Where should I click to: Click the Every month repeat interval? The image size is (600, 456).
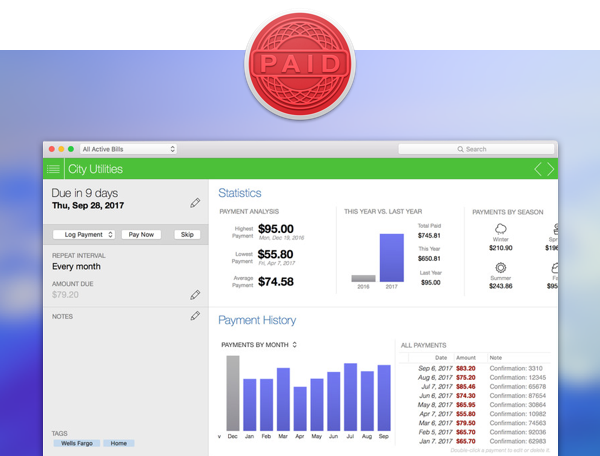pyautogui.click(x=76, y=266)
